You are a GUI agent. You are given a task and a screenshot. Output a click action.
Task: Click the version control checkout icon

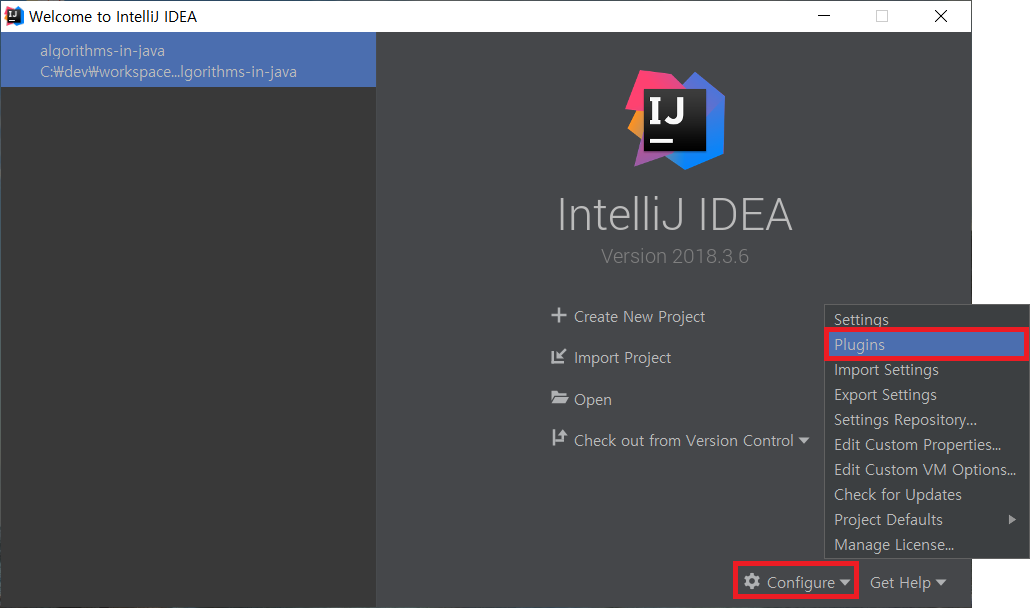click(559, 438)
